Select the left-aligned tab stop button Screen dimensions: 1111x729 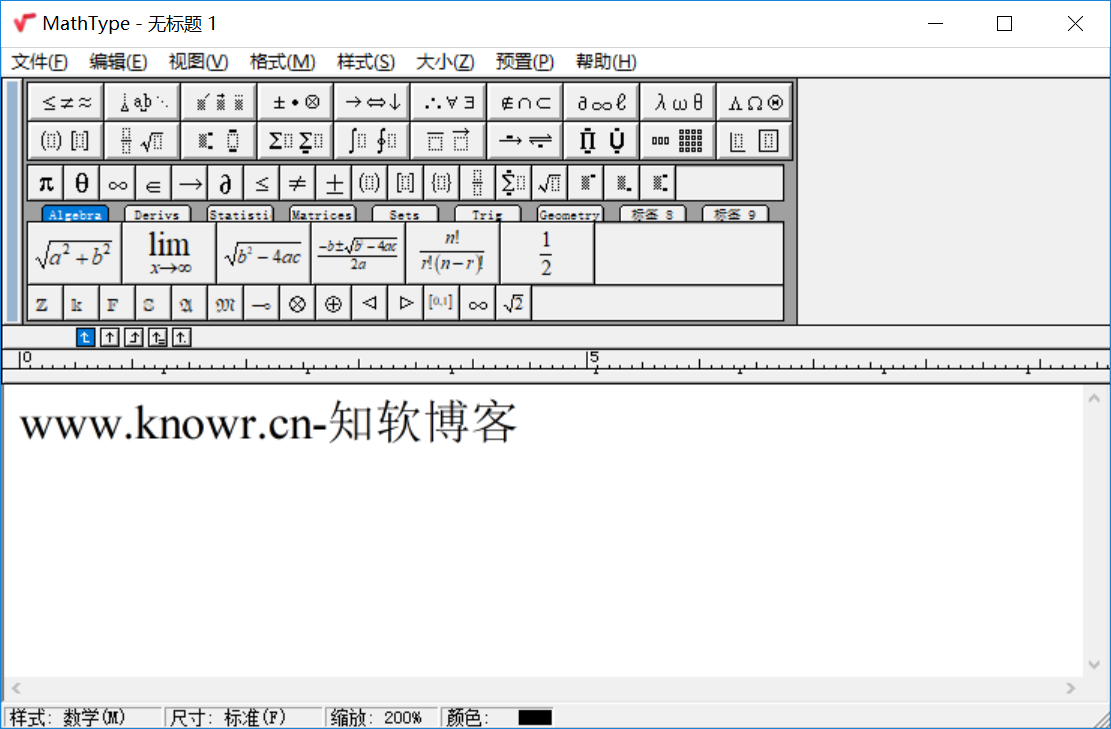(86, 337)
